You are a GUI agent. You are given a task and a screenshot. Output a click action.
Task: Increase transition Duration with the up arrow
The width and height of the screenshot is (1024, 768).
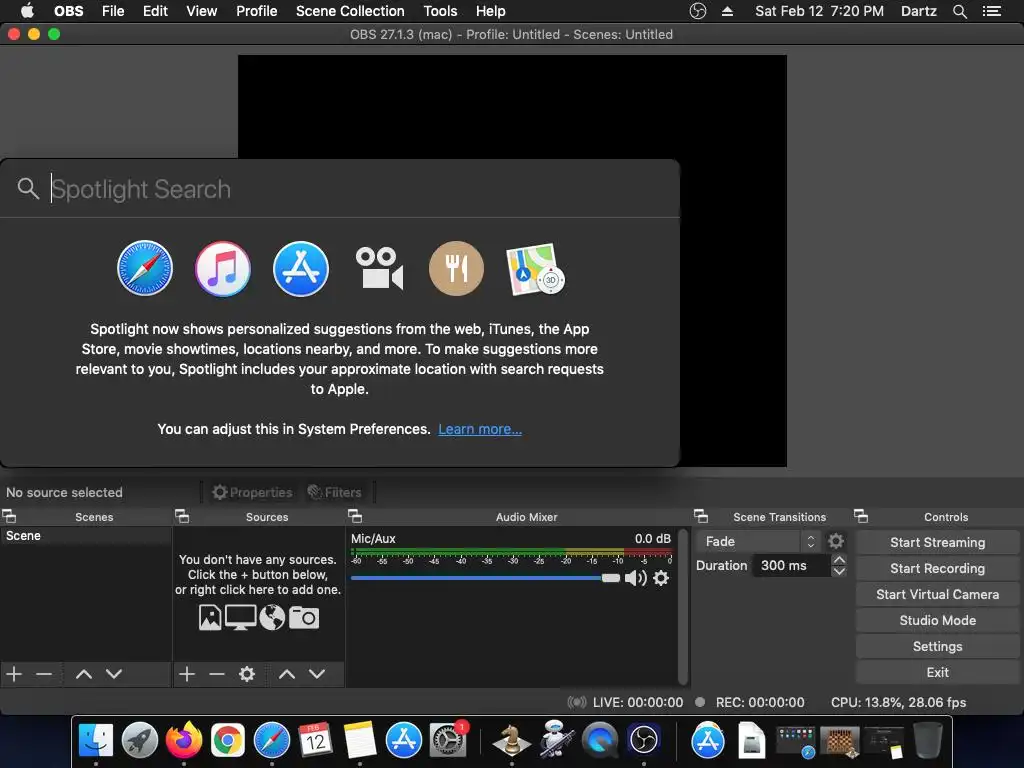click(839, 560)
